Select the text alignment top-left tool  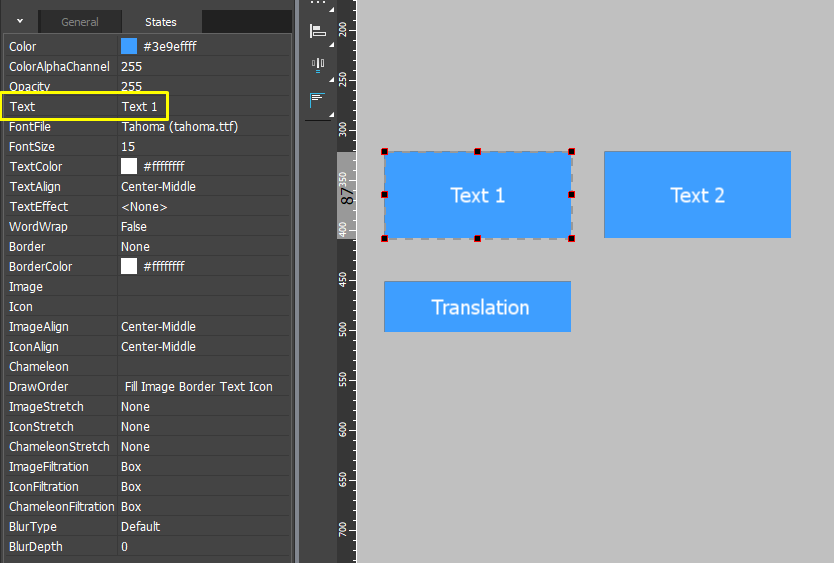click(317, 99)
